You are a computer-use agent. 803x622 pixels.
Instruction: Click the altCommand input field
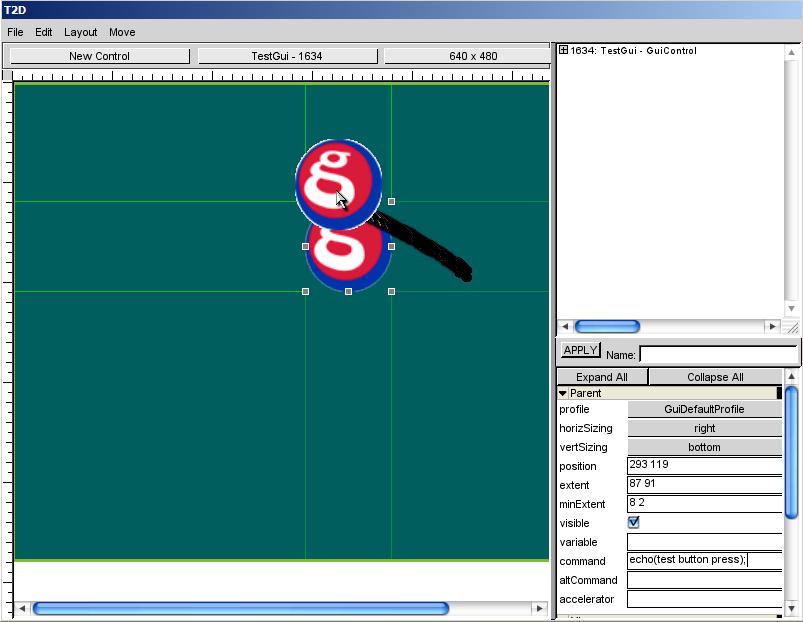pos(704,580)
